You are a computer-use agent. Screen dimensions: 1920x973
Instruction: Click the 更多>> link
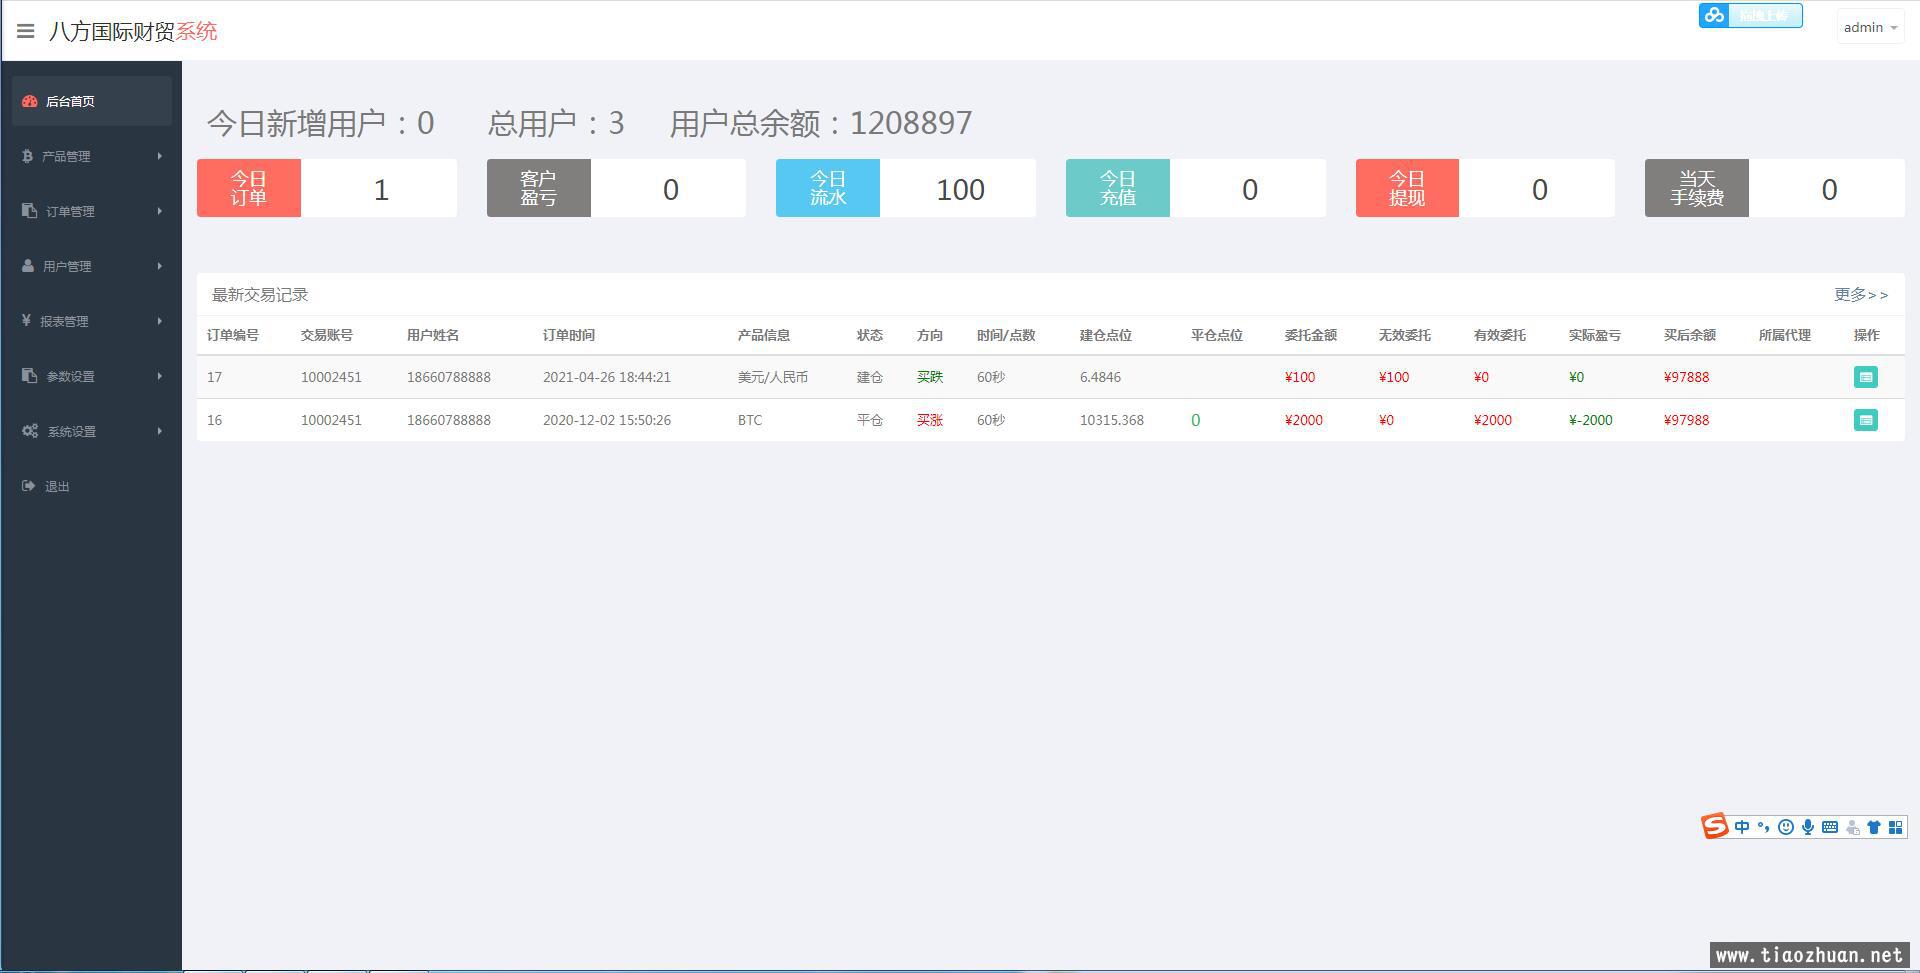[x=1861, y=295]
